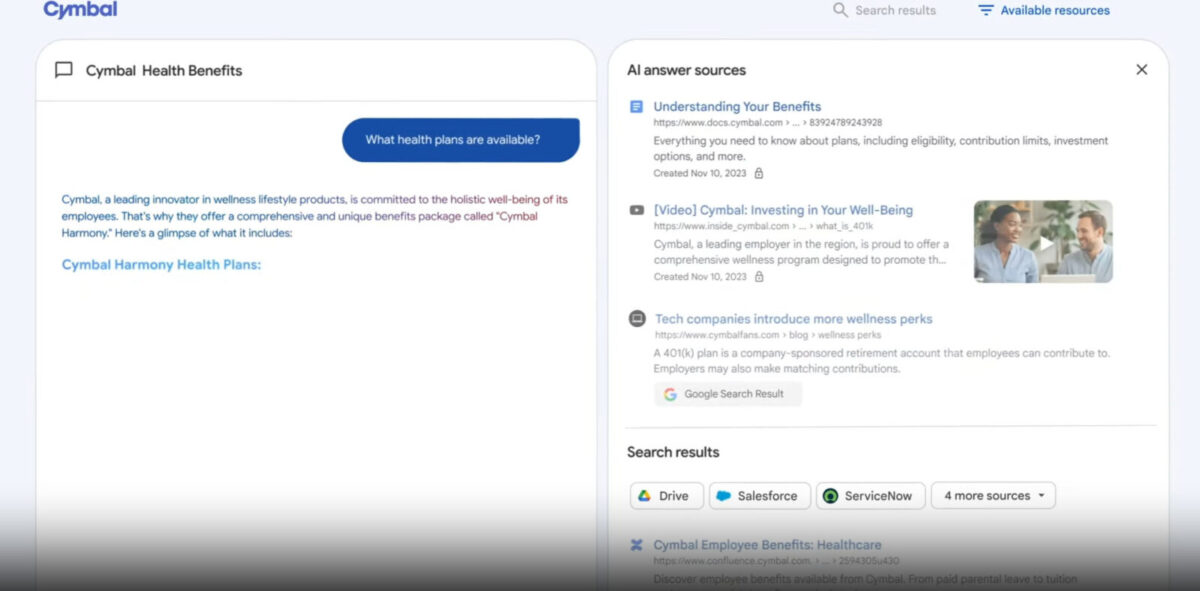Click the ServiceNow icon
This screenshot has width=1200, height=591.
pos(830,495)
